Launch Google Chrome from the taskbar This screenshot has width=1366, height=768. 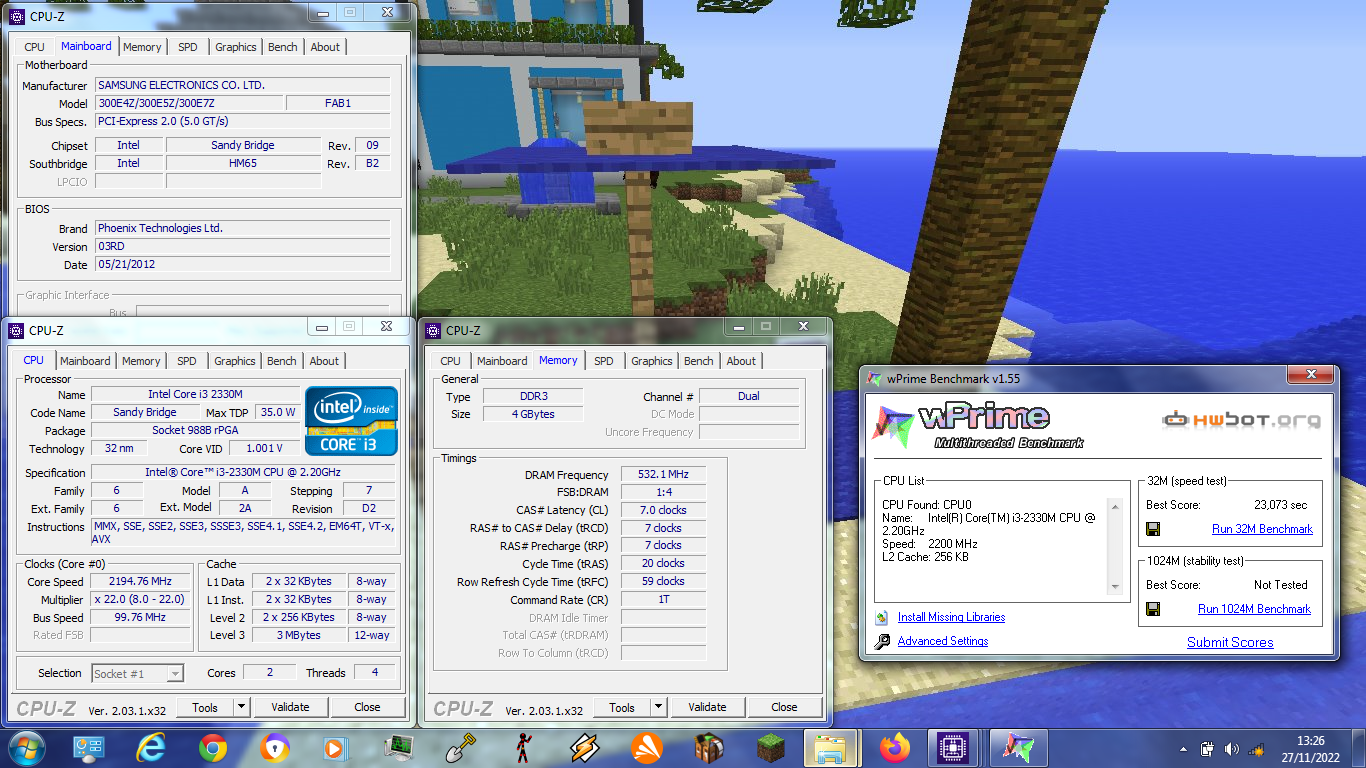click(x=213, y=748)
